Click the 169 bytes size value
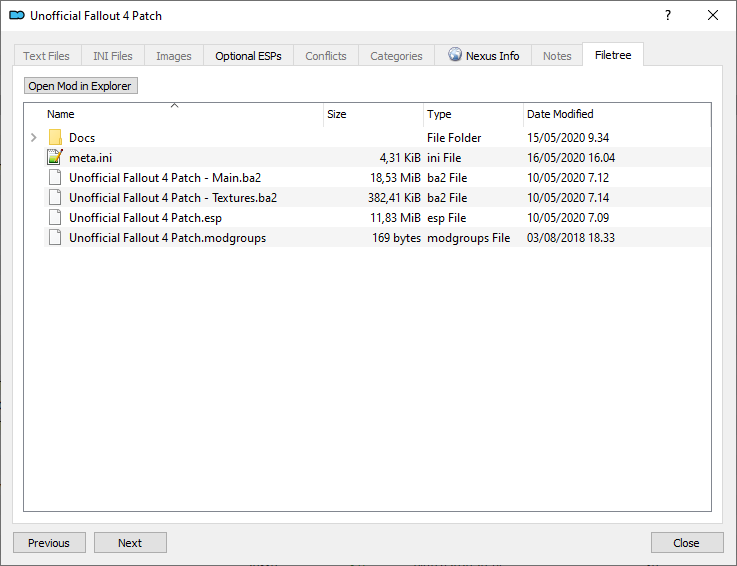Screen dimensions: 737x566 pyautogui.click(x=396, y=238)
